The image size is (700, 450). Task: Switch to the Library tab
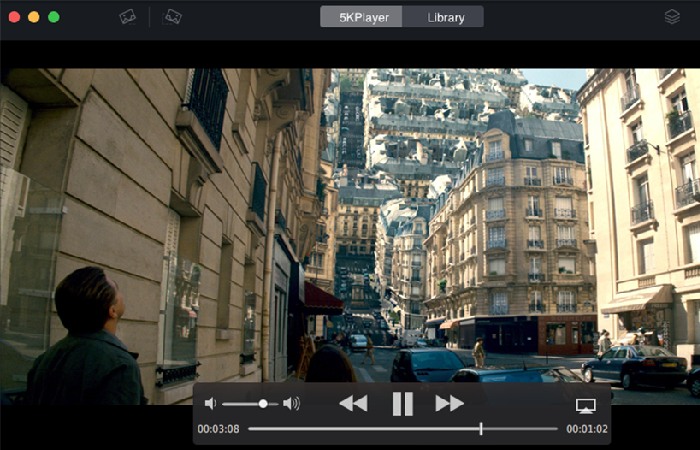coord(443,17)
